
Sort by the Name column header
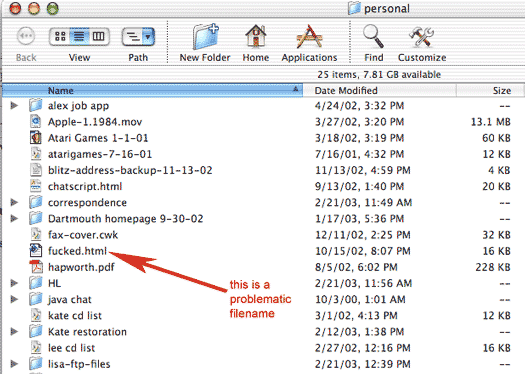tap(152, 90)
